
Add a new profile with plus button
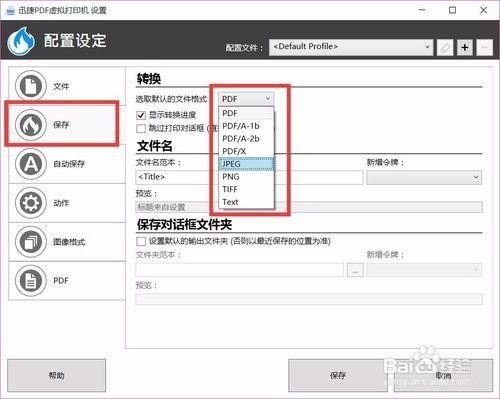coord(465,48)
